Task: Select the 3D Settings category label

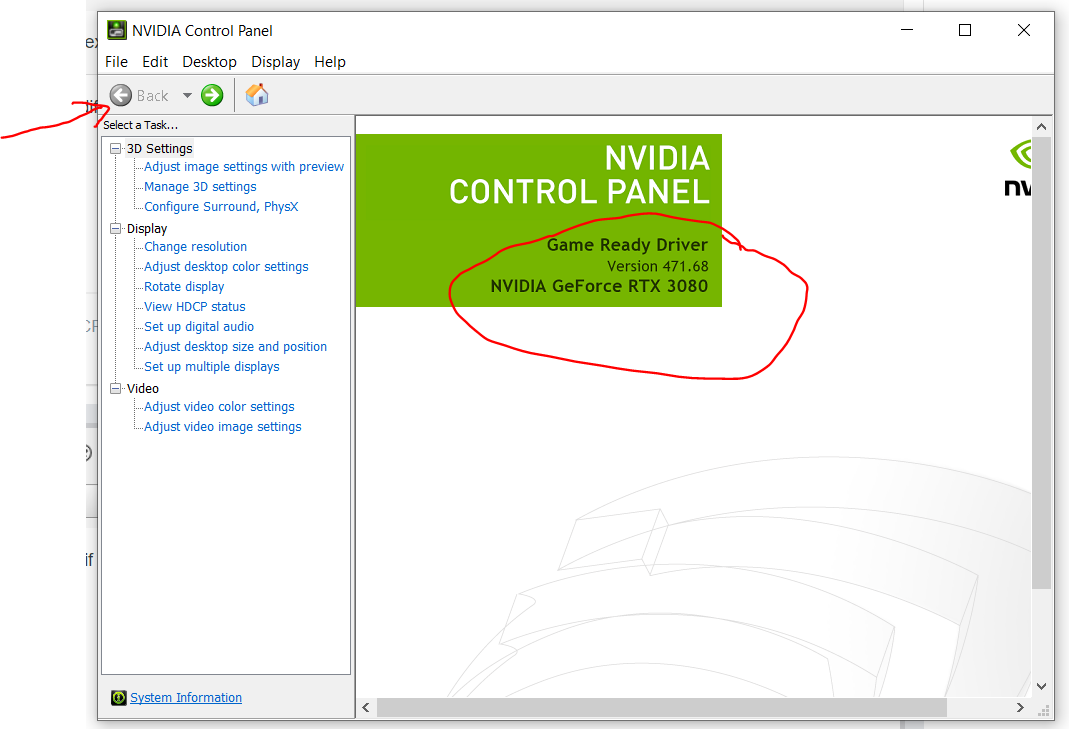Action: coord(160,149)
